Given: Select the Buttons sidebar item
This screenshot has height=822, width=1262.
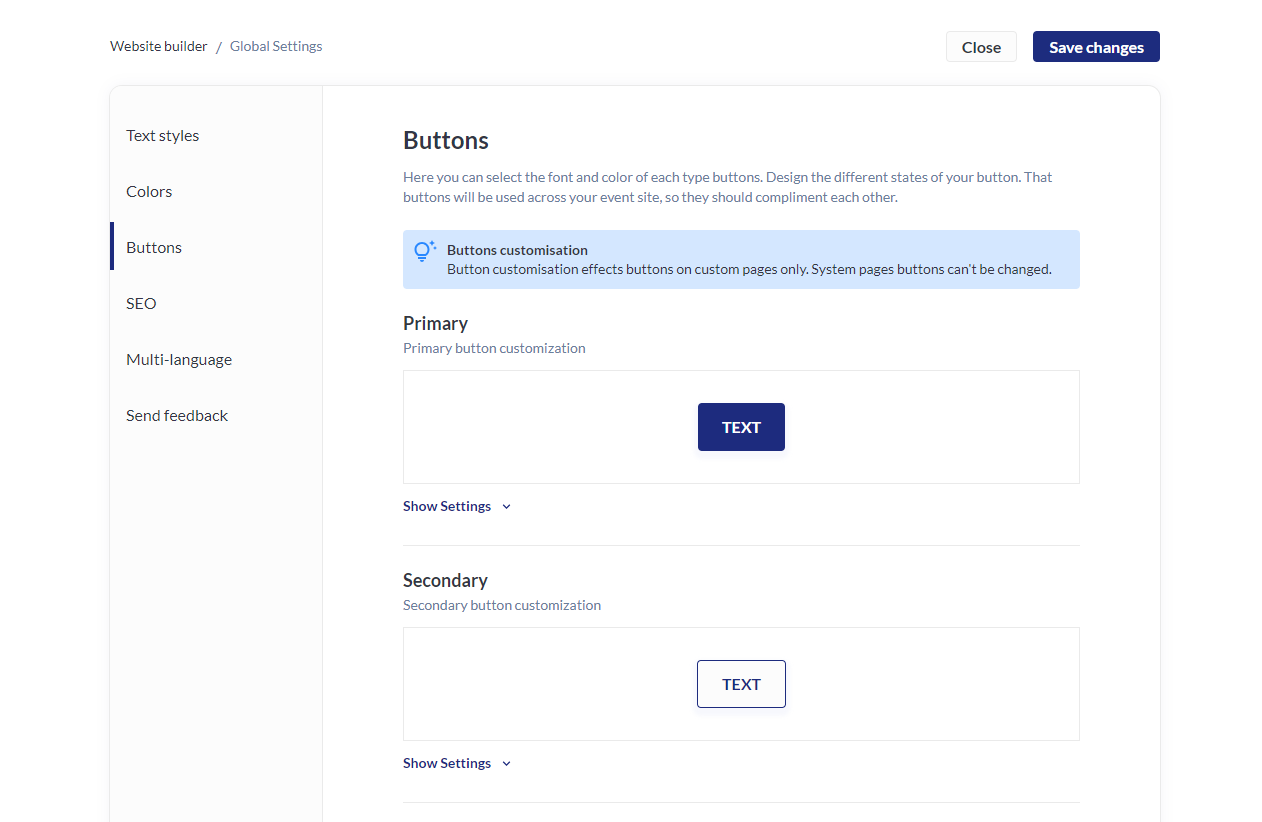Looking at the screenshot, I should (x=154, y=248).
